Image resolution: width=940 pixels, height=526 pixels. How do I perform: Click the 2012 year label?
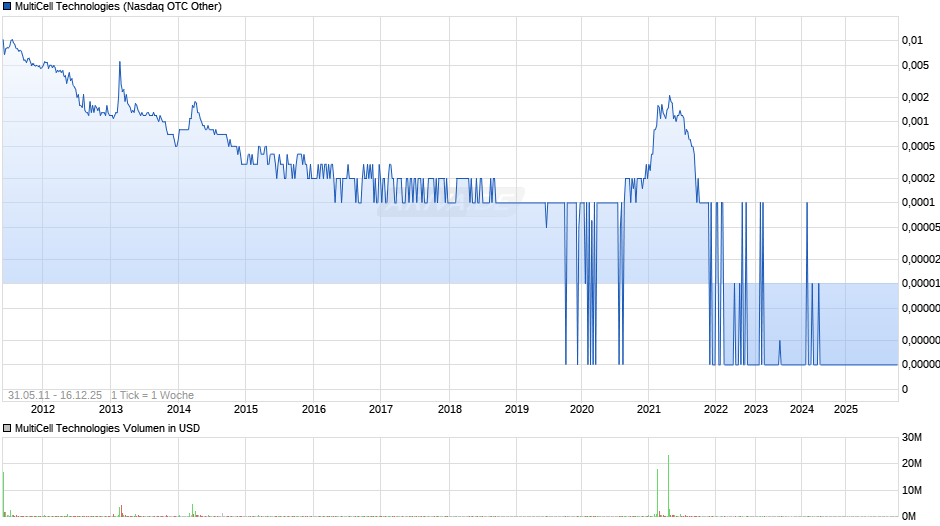[x=43, y=409]
